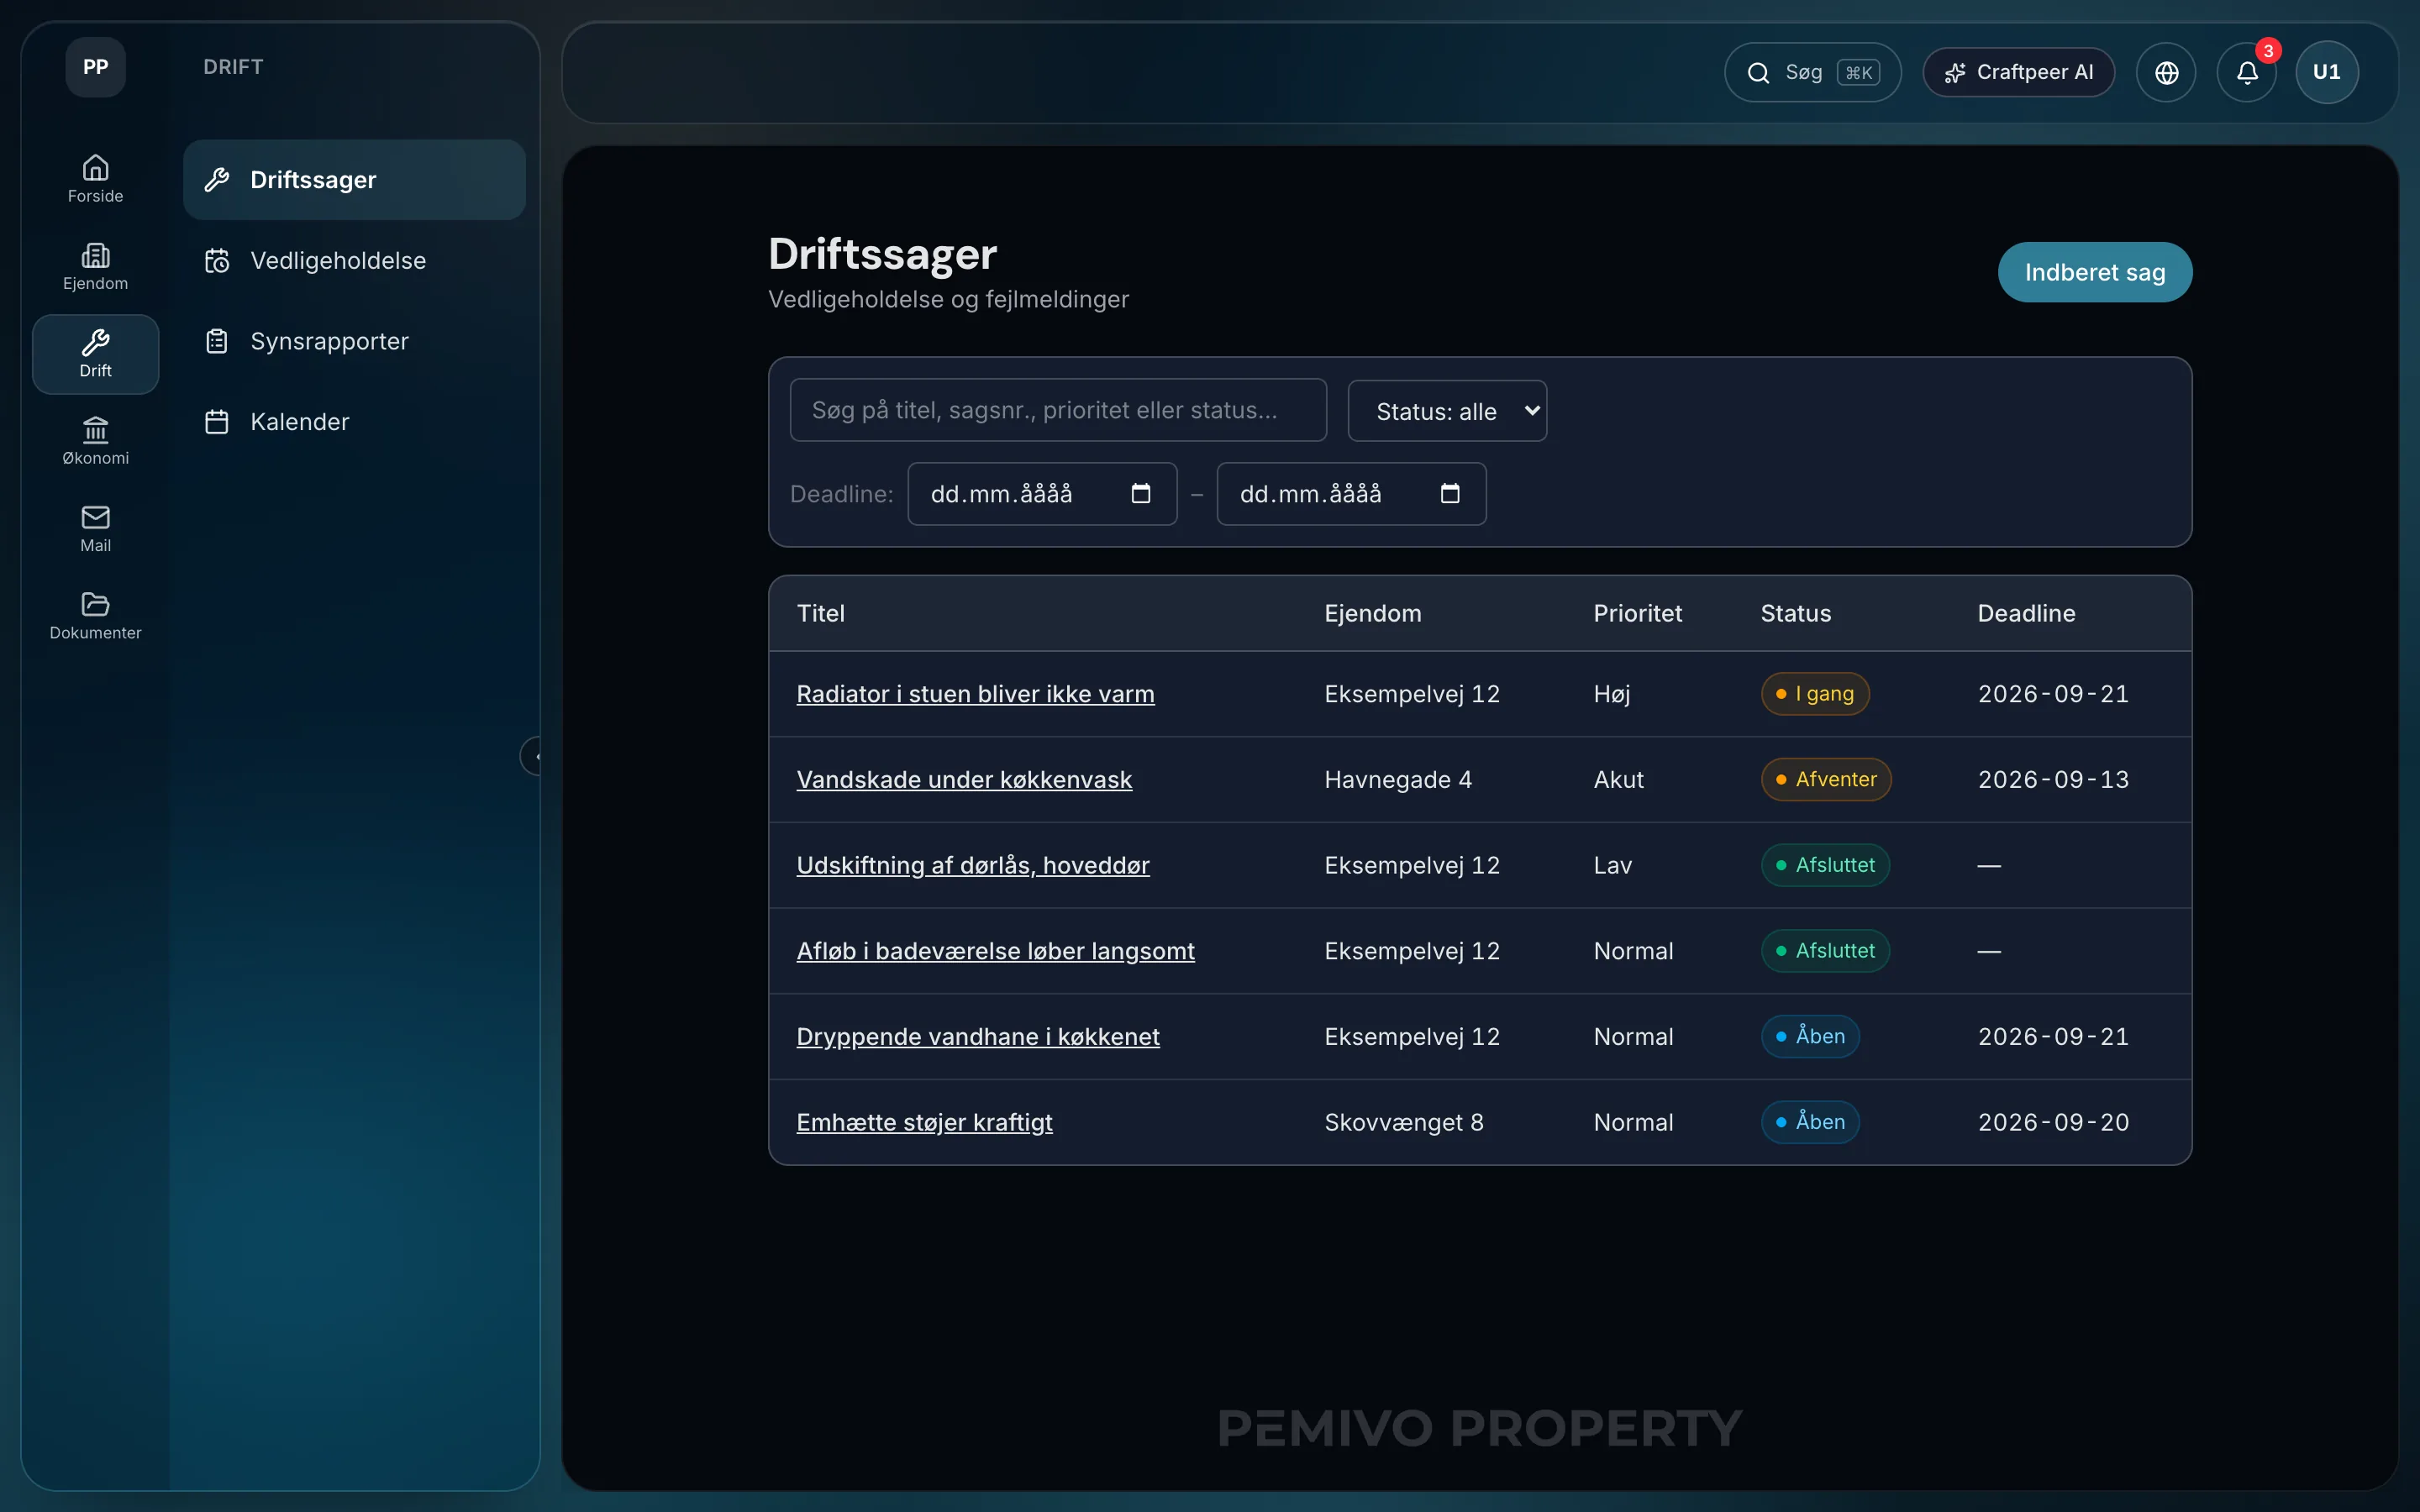Open the Status: alle dropdown
This screenshot has width=2420, height=1512.
(x=1447, y=411)
